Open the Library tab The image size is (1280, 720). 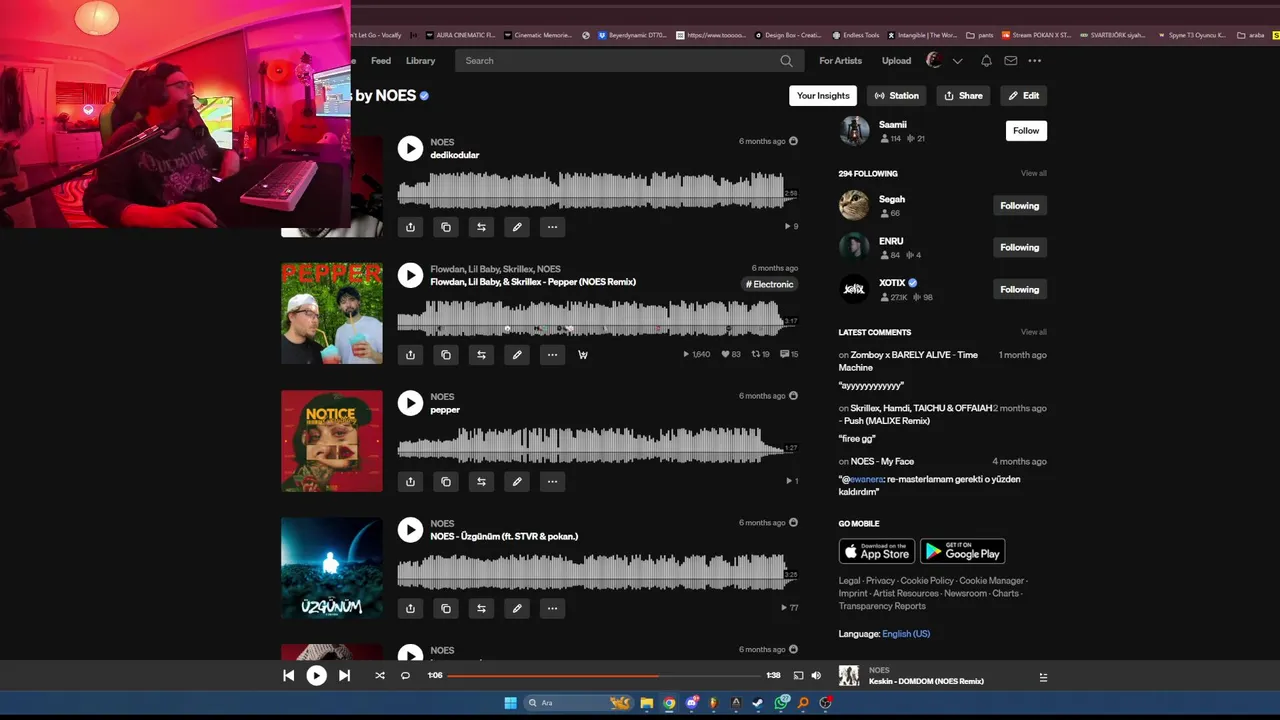[420, 61]
